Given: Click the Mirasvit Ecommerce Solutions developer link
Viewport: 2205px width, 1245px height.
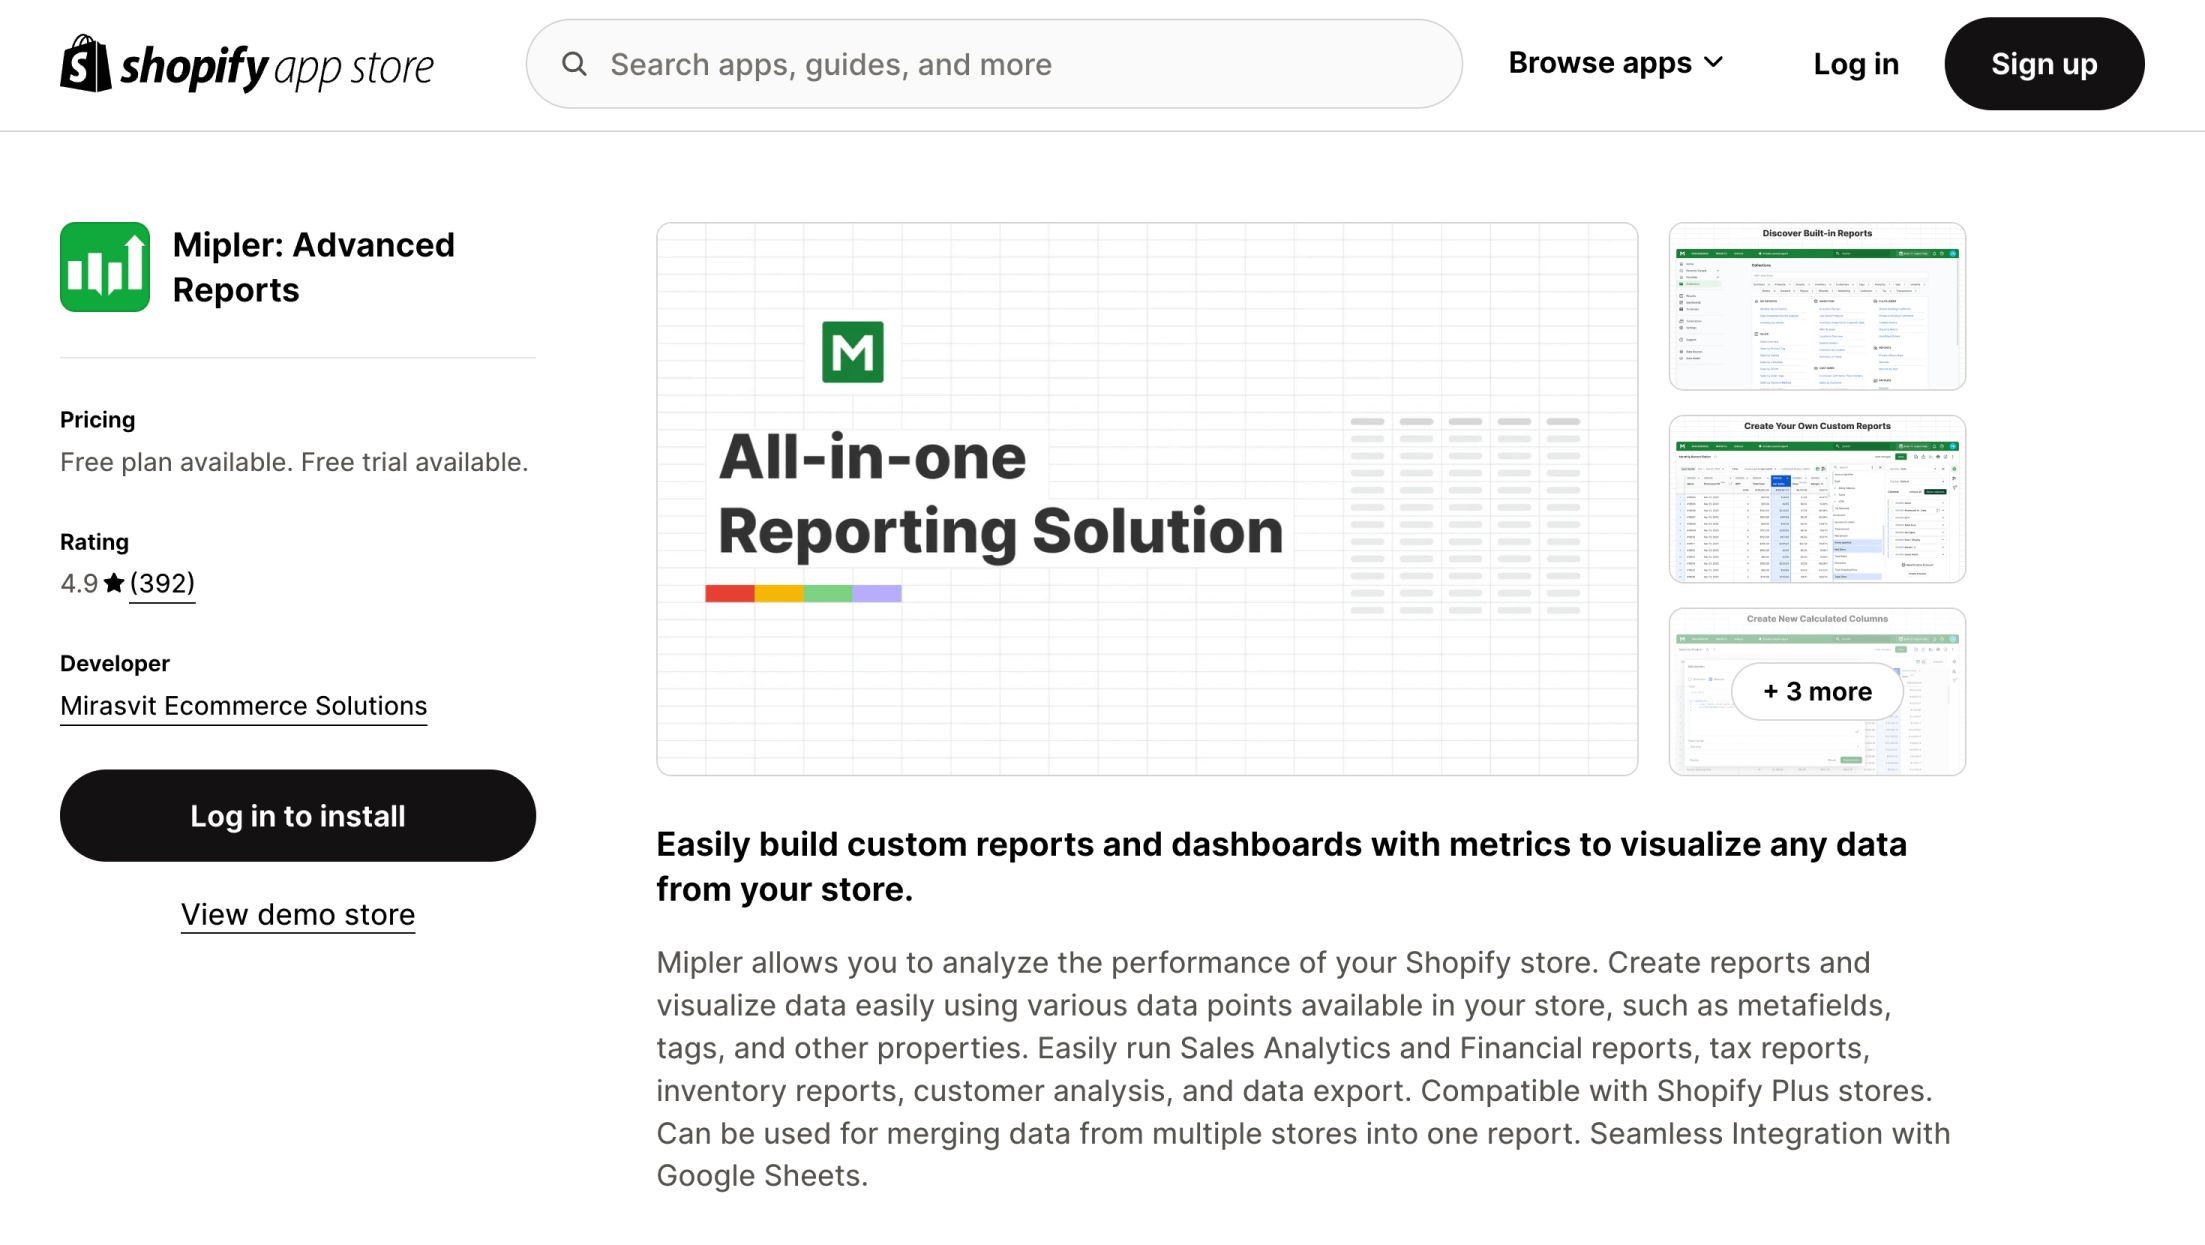Looking at the screenshot, I should pyautogui.click(x=242, y=704).
